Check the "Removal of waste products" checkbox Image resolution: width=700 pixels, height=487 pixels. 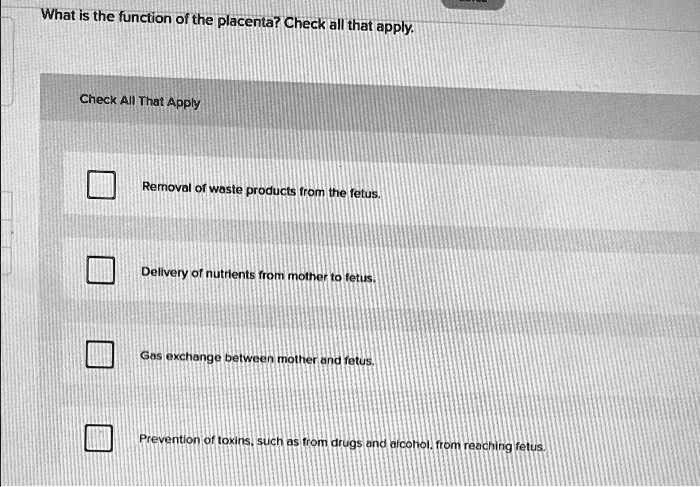coord(99,186)
